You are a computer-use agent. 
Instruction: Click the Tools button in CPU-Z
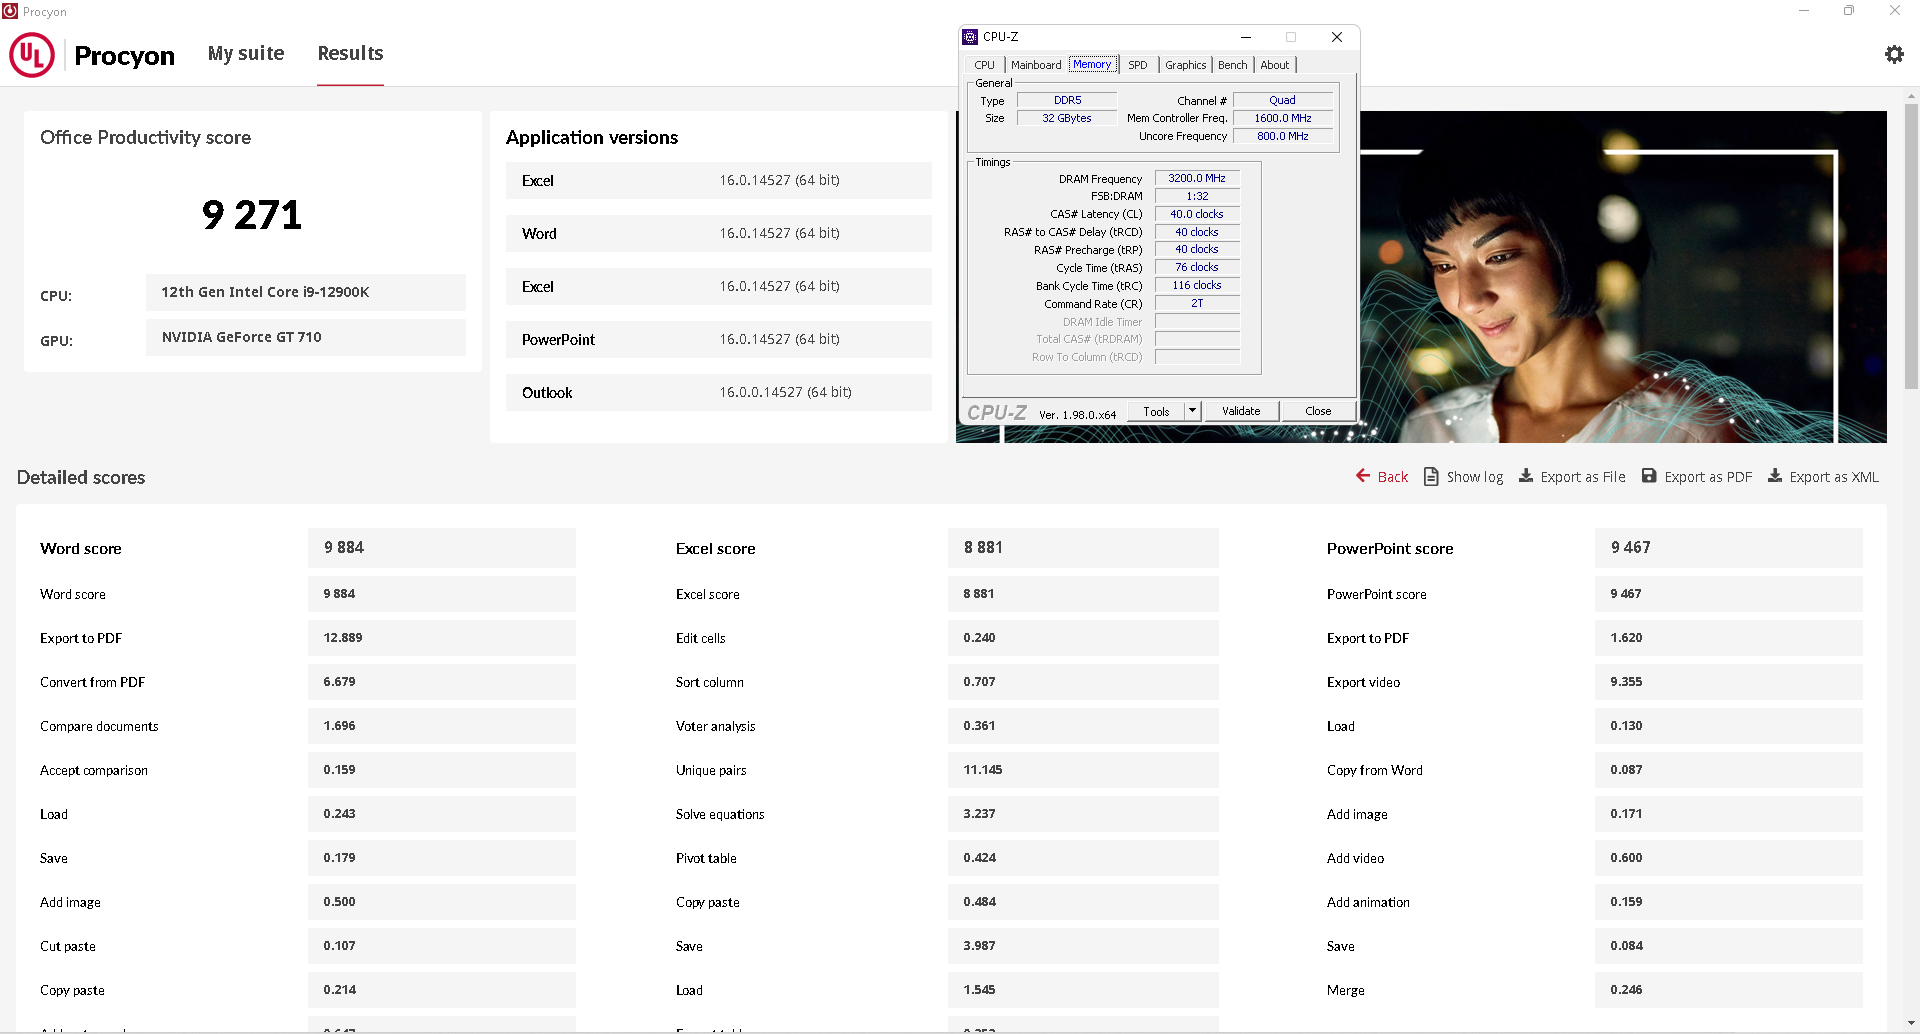pyautogui.click(x=1156, y=411)
